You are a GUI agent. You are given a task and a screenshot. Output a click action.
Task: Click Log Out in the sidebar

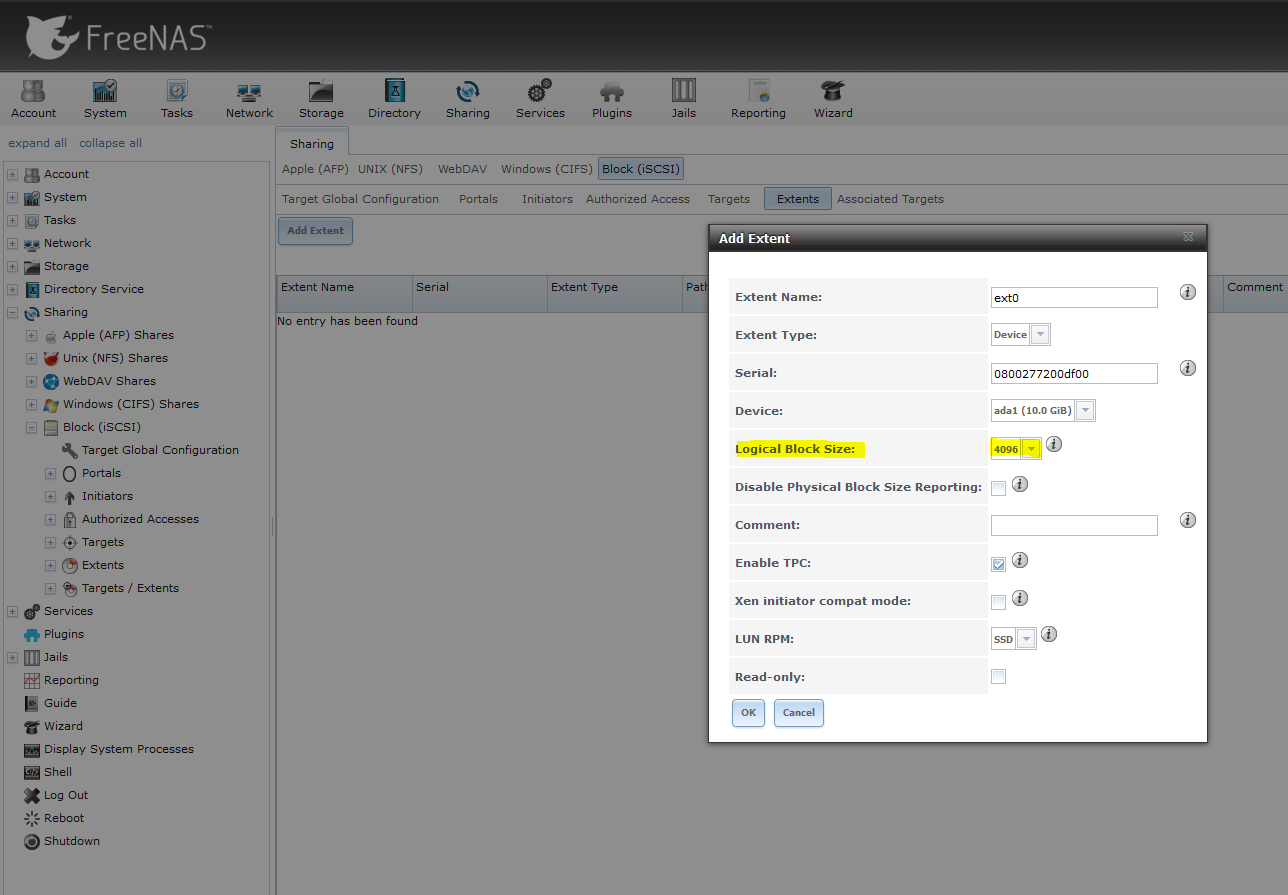coord(66,795)
